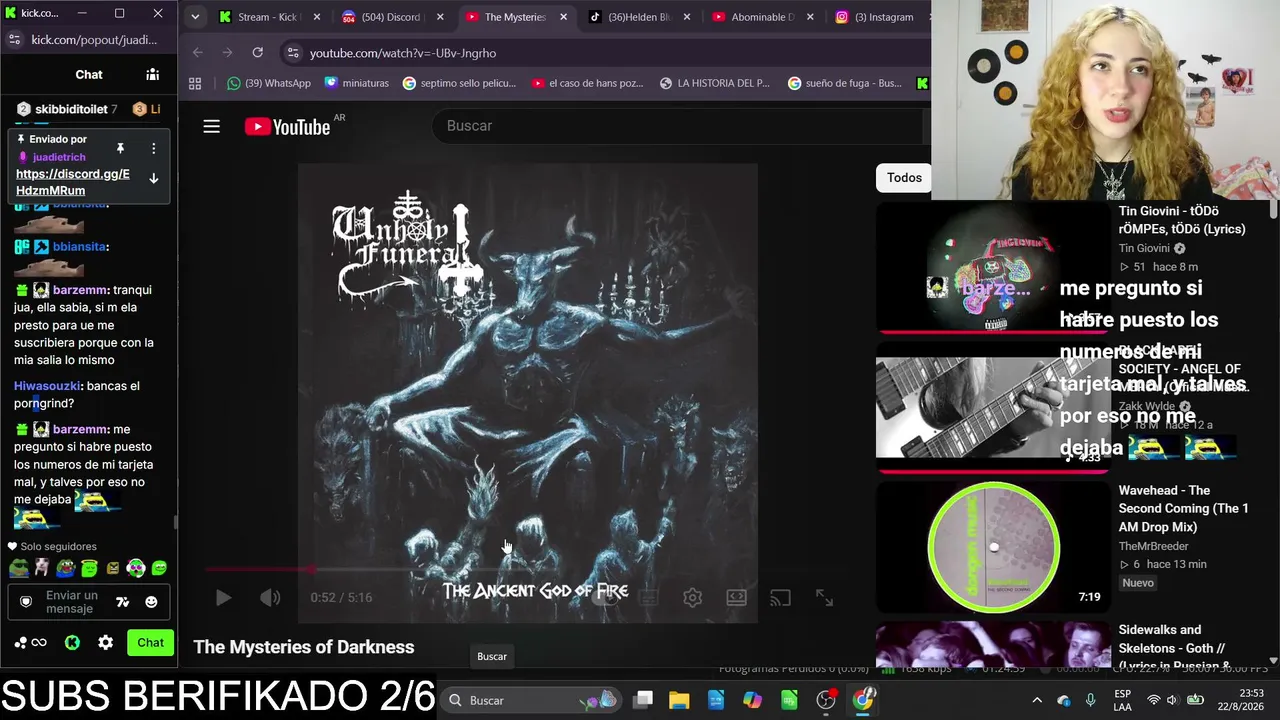Open the channel points infinity icon
The width and height of the screenshot is (1280, 720).
coord(31,643)
